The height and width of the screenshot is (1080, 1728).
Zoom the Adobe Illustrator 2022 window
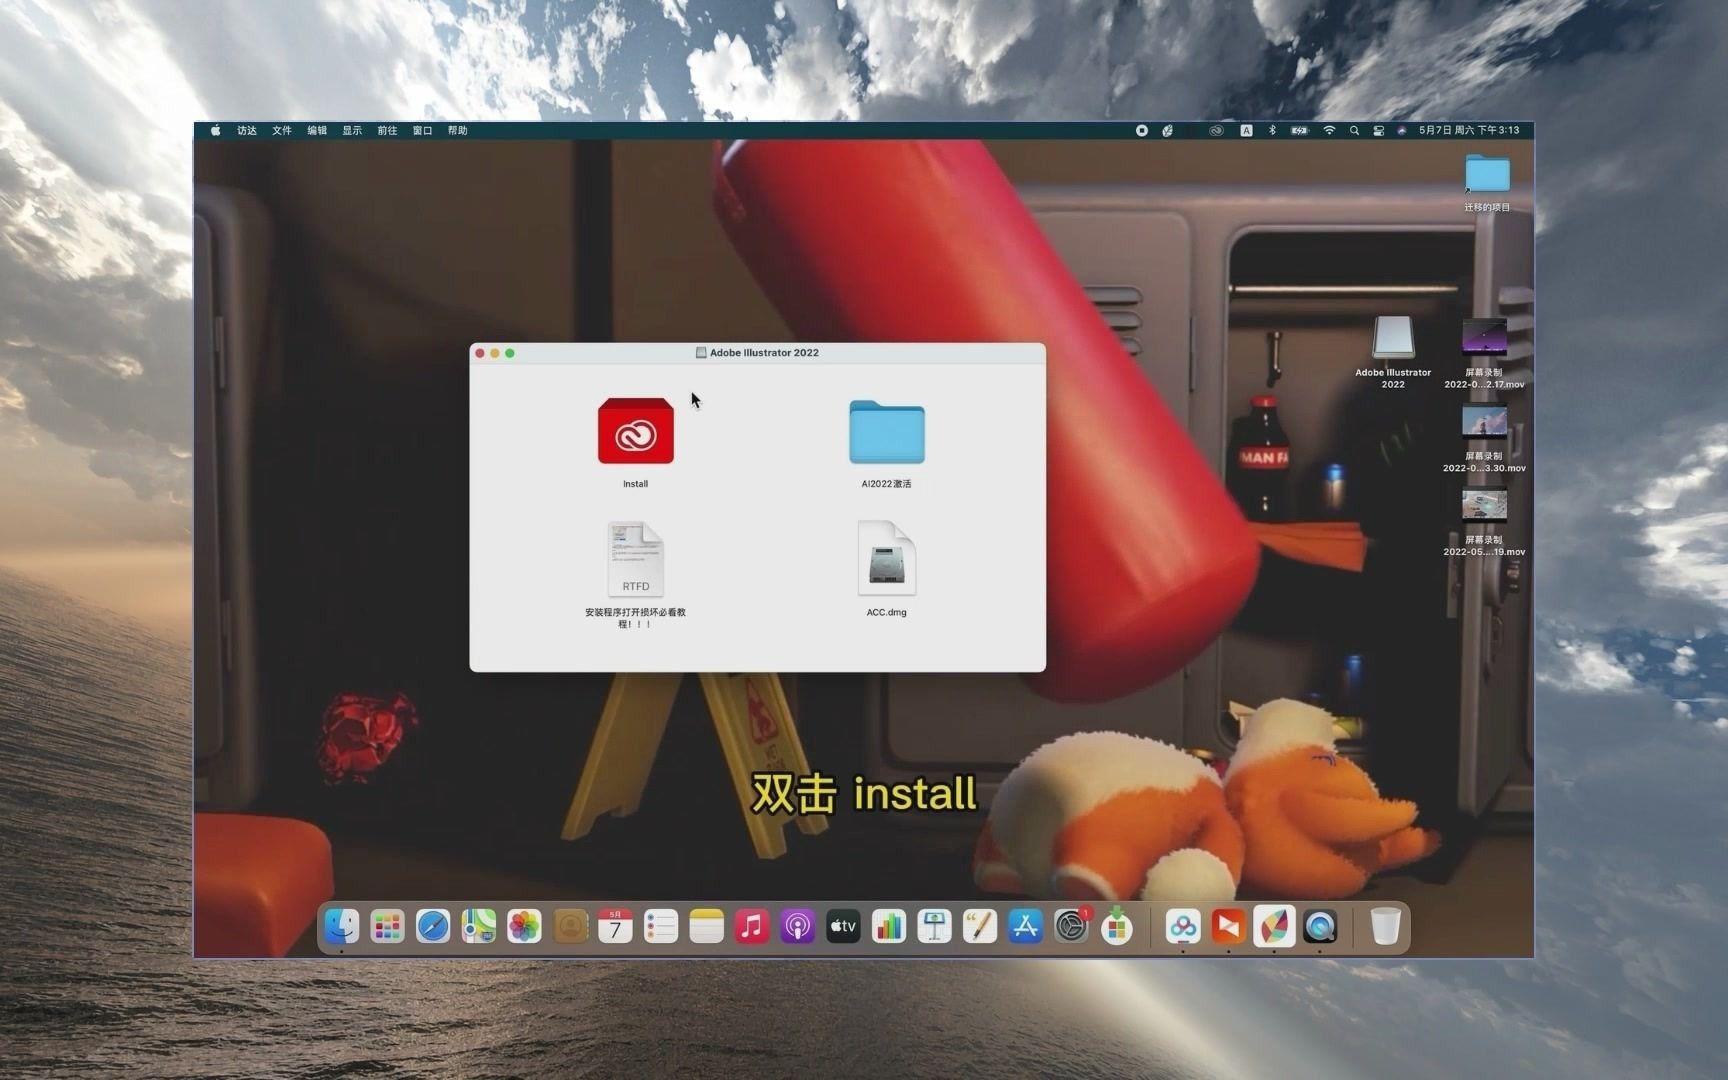tap(510, 353)
